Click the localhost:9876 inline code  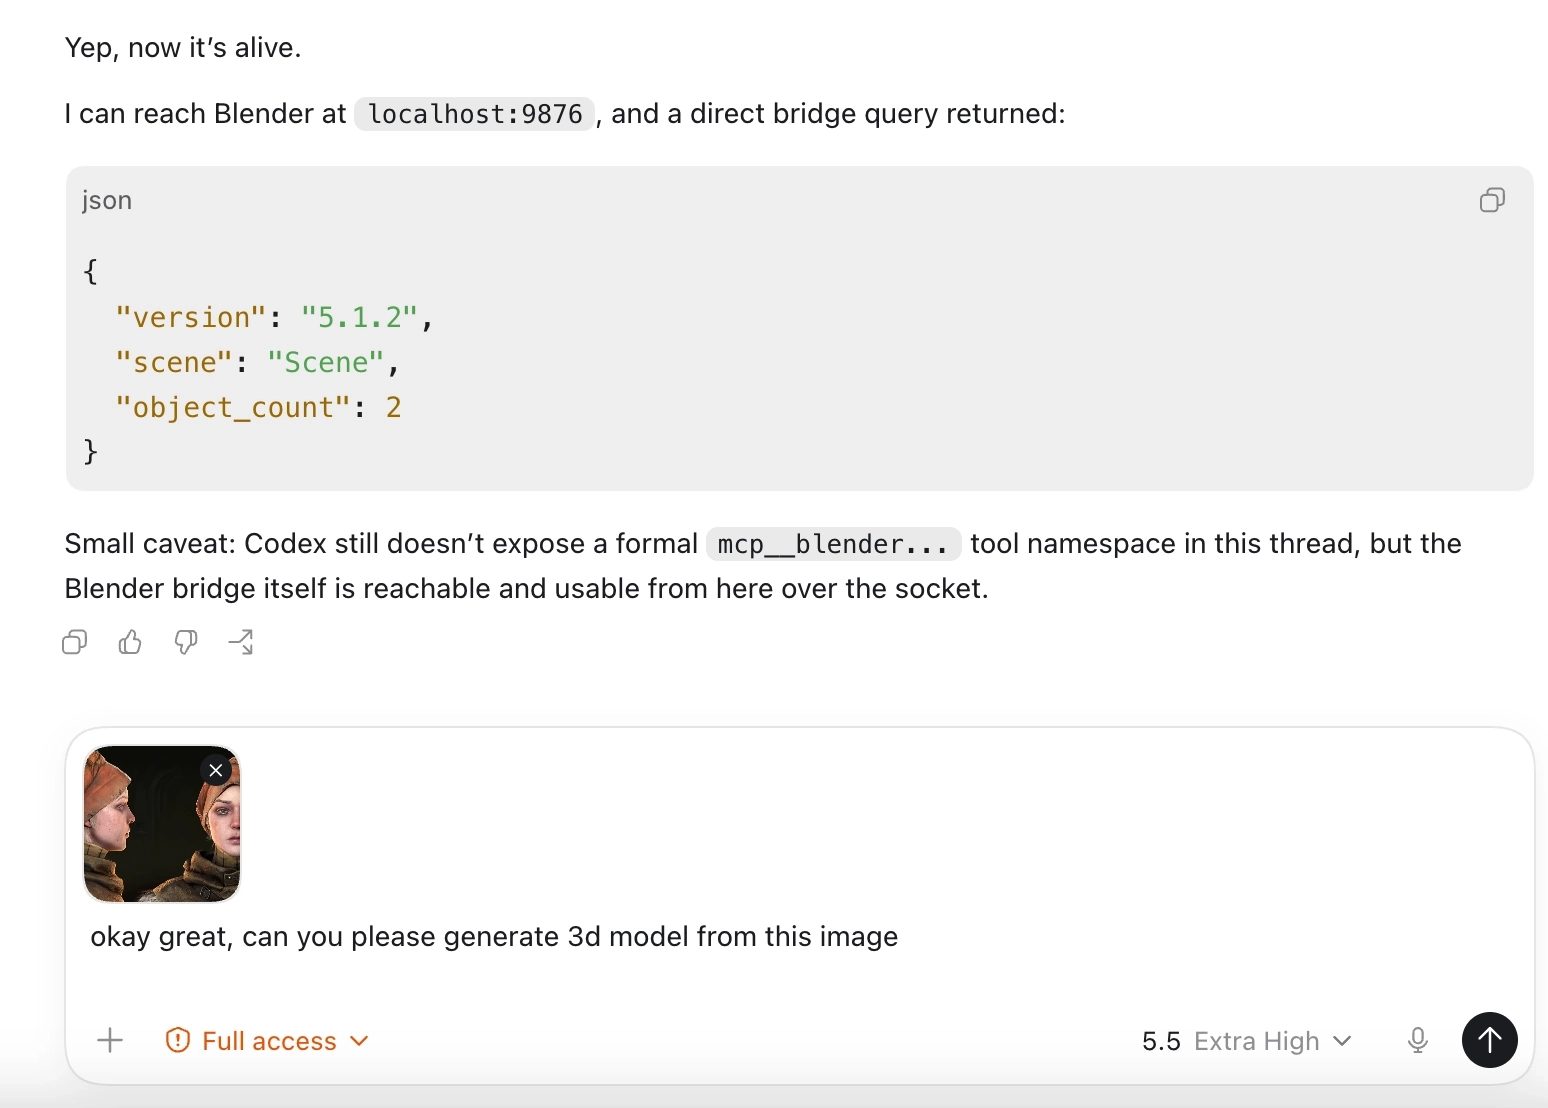click(475, 114)
